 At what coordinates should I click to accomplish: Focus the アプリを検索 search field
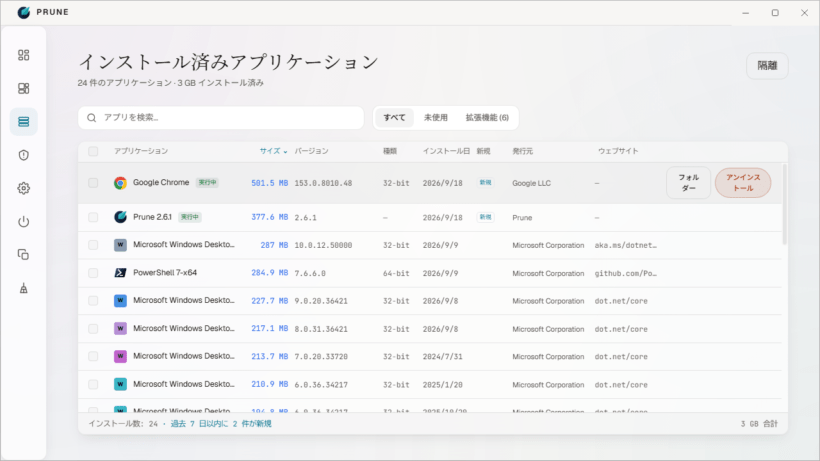click(221, 118)
